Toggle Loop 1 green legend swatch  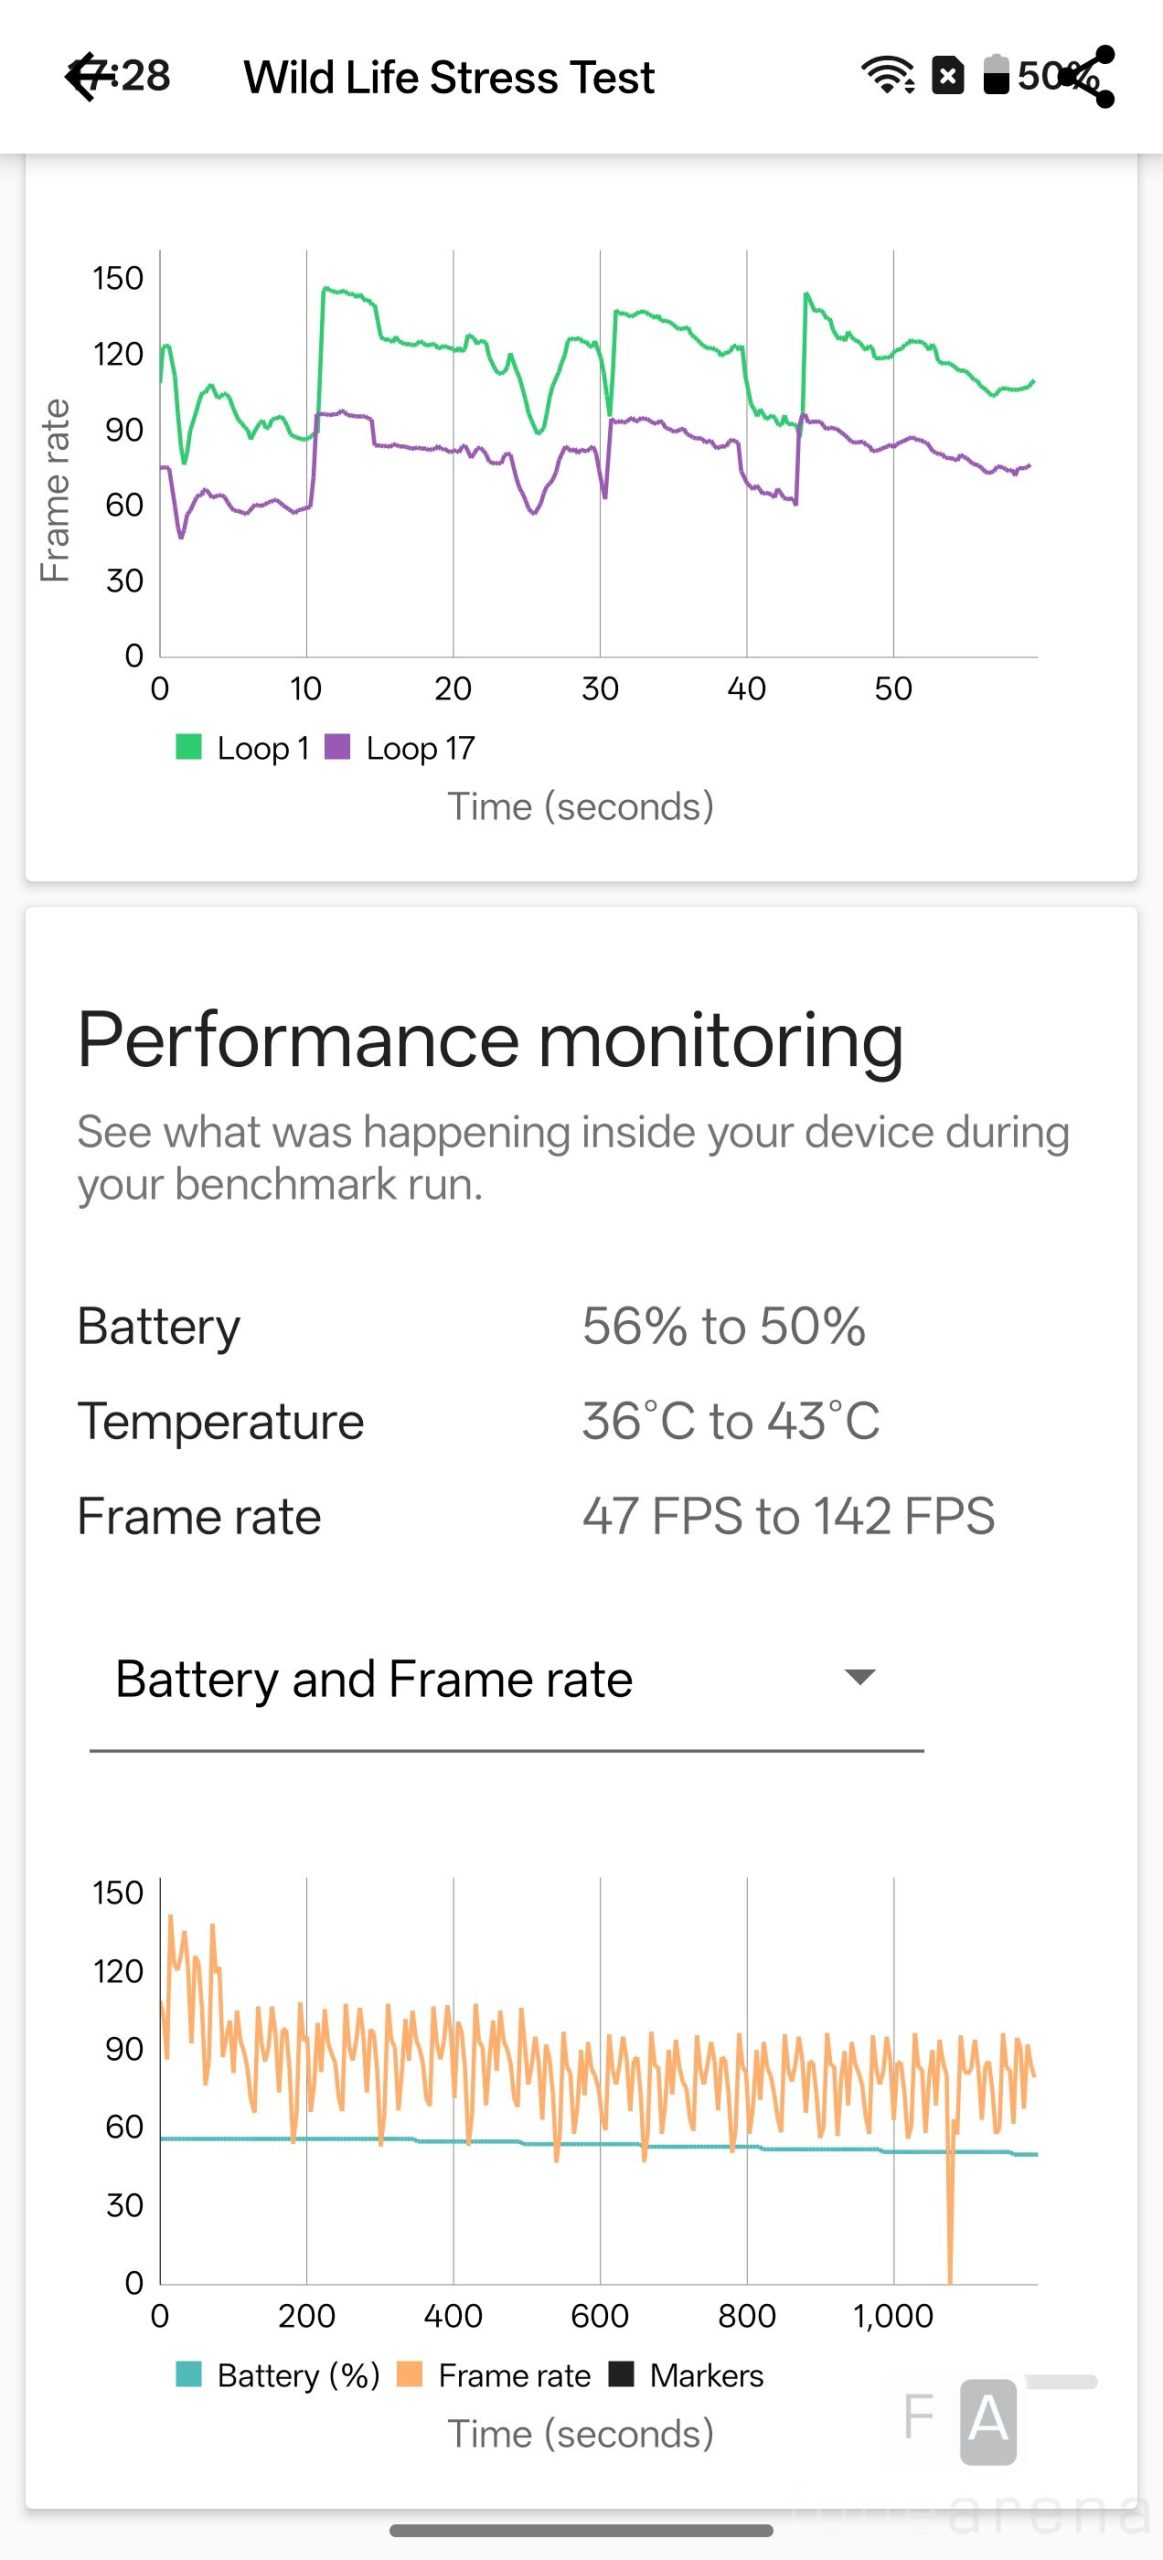pyautogui.click(x=189, y=747)
